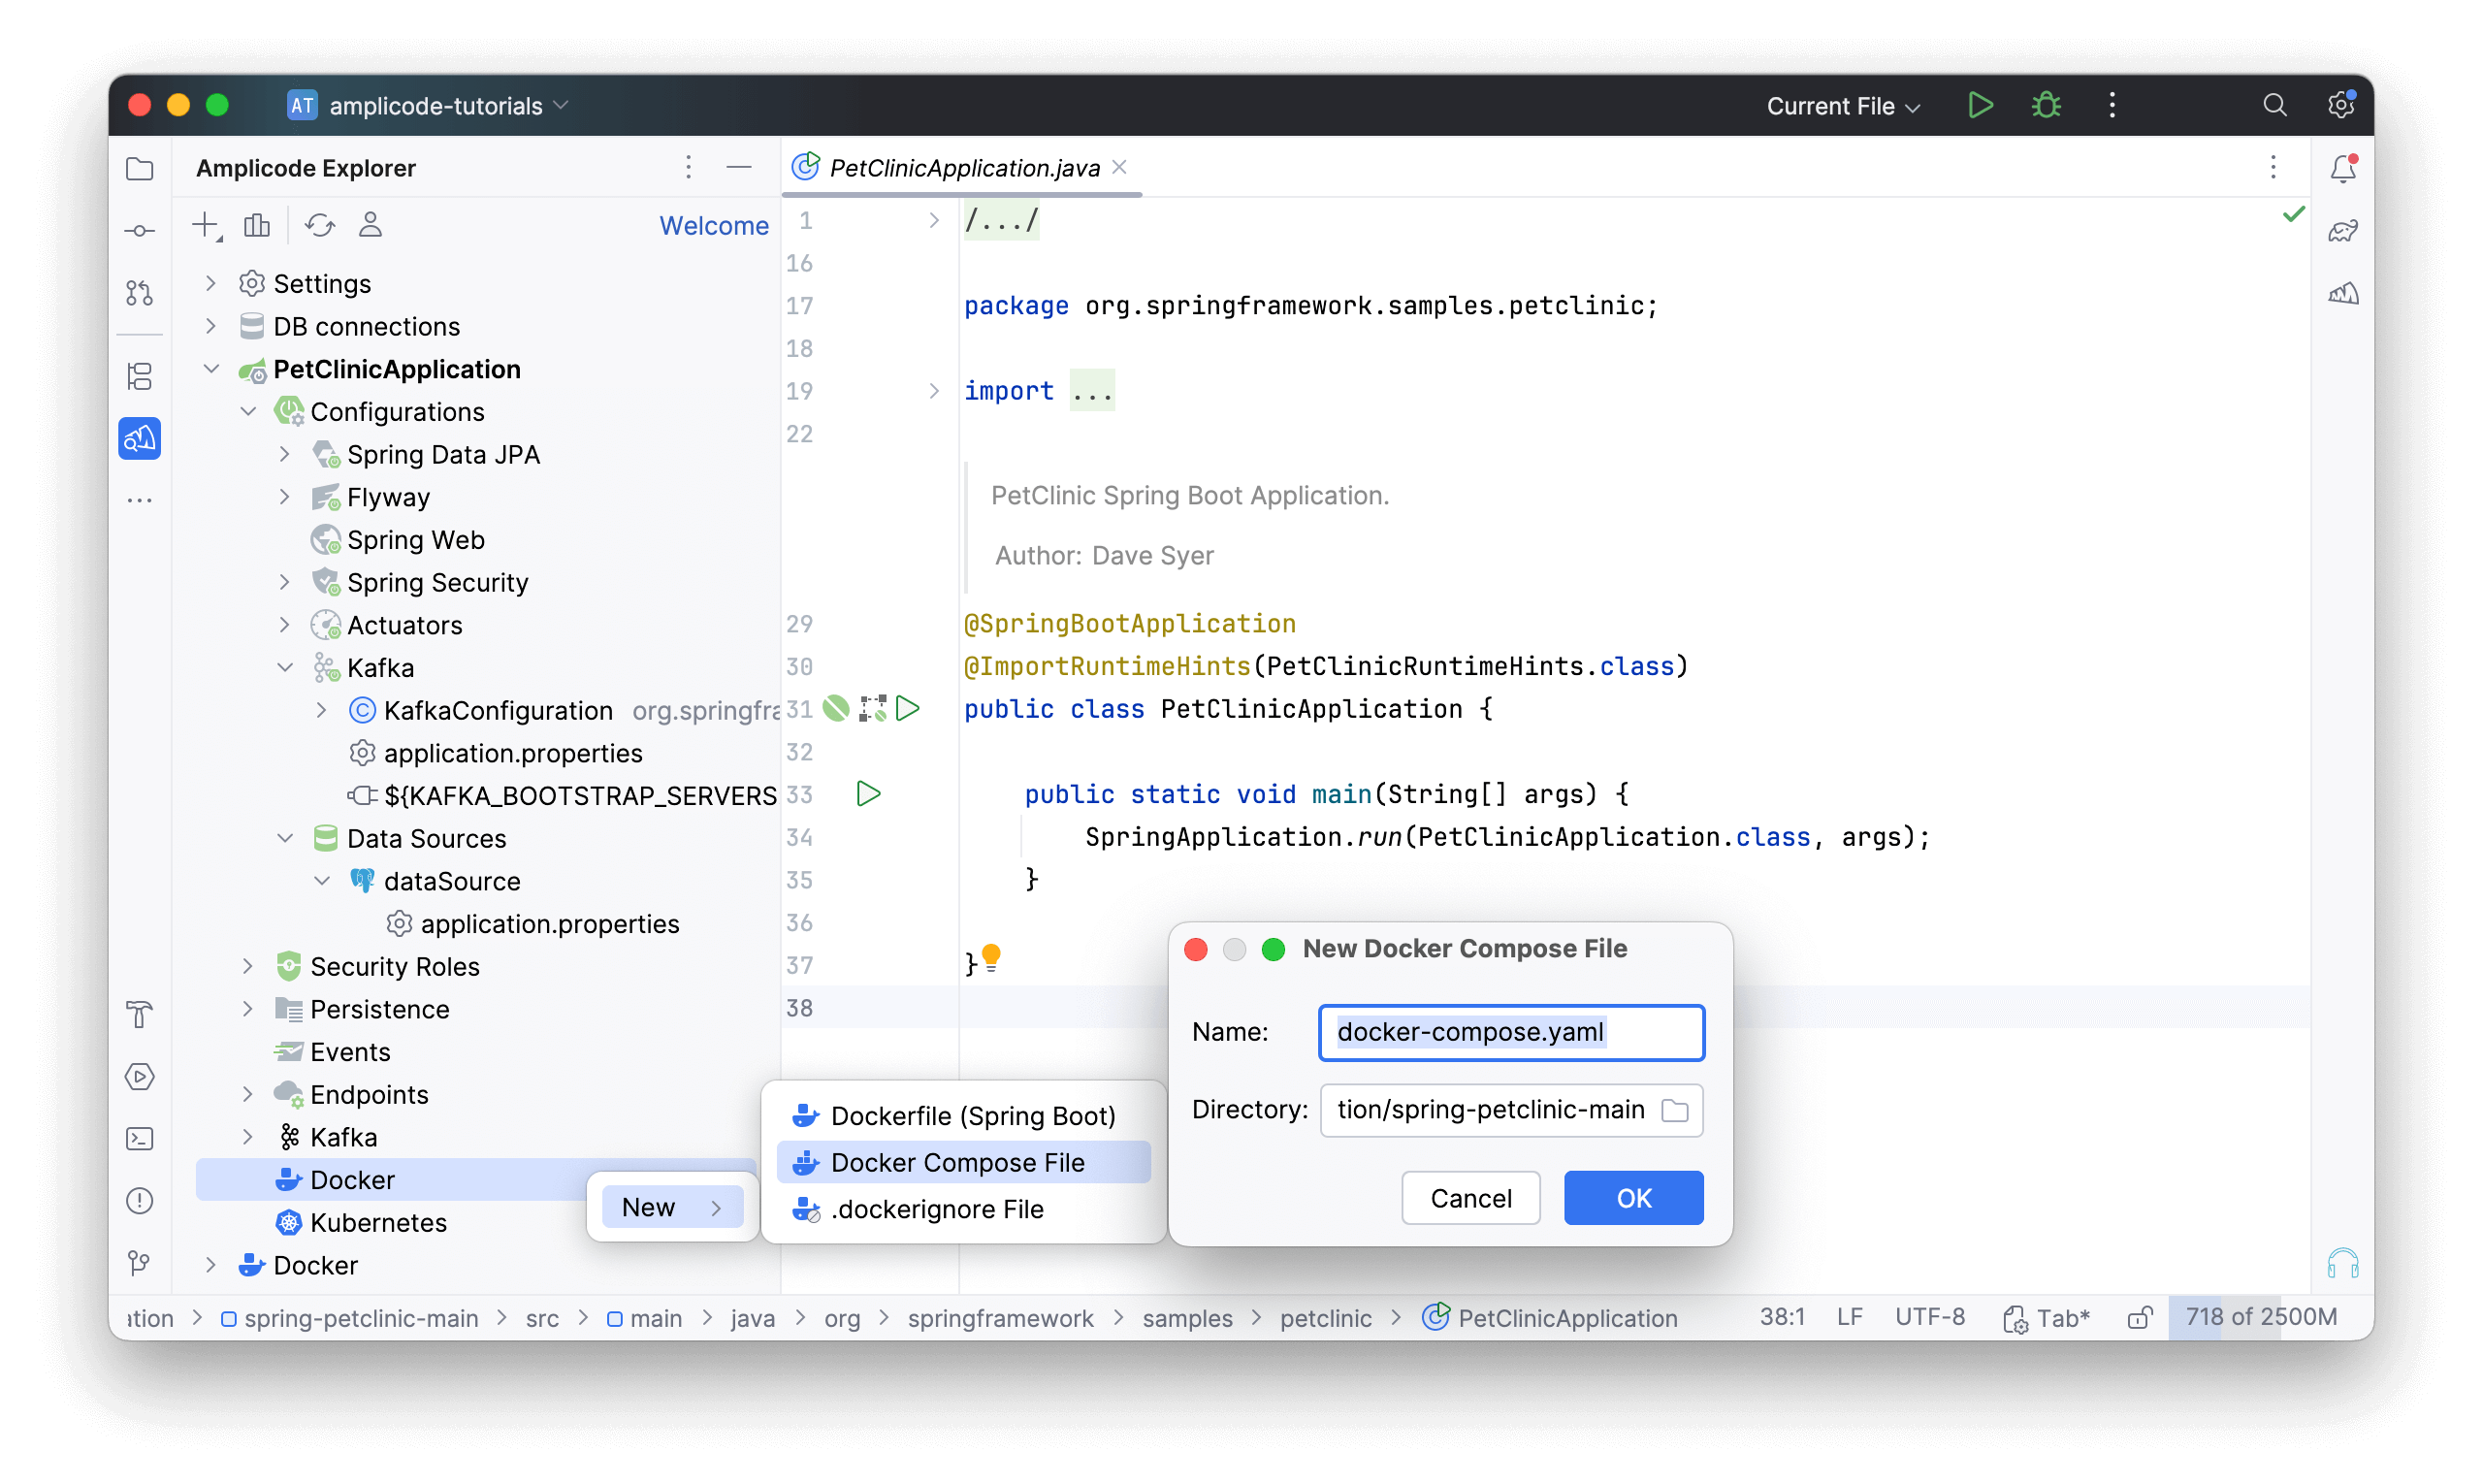Click run gutter icon at line 33

point(869,794)
